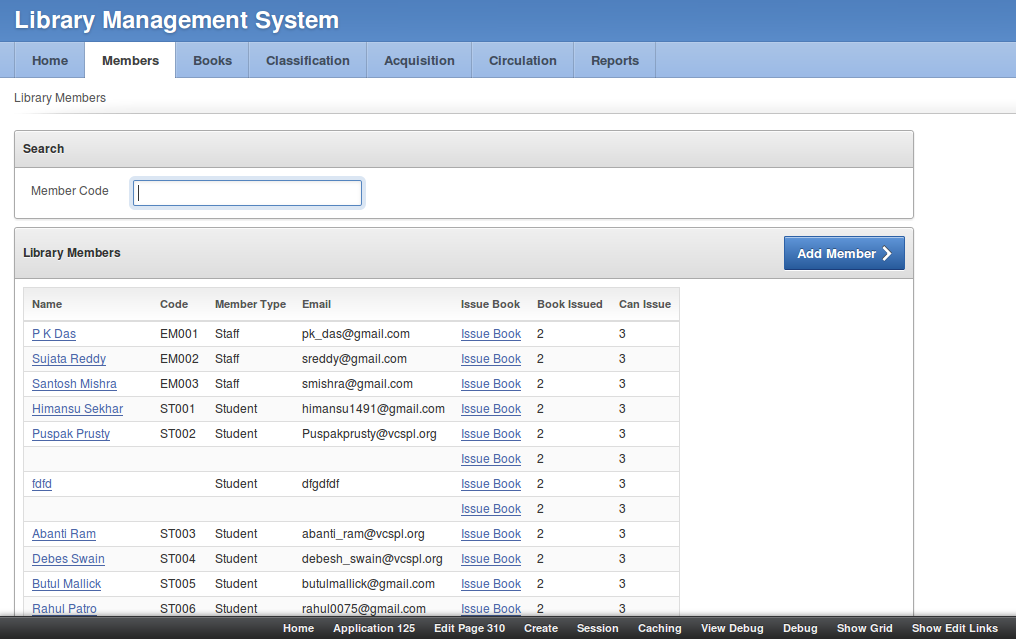Focus the Member Code search field
This screenshot has height=639, width=1016.
click(x=247, y=193)
